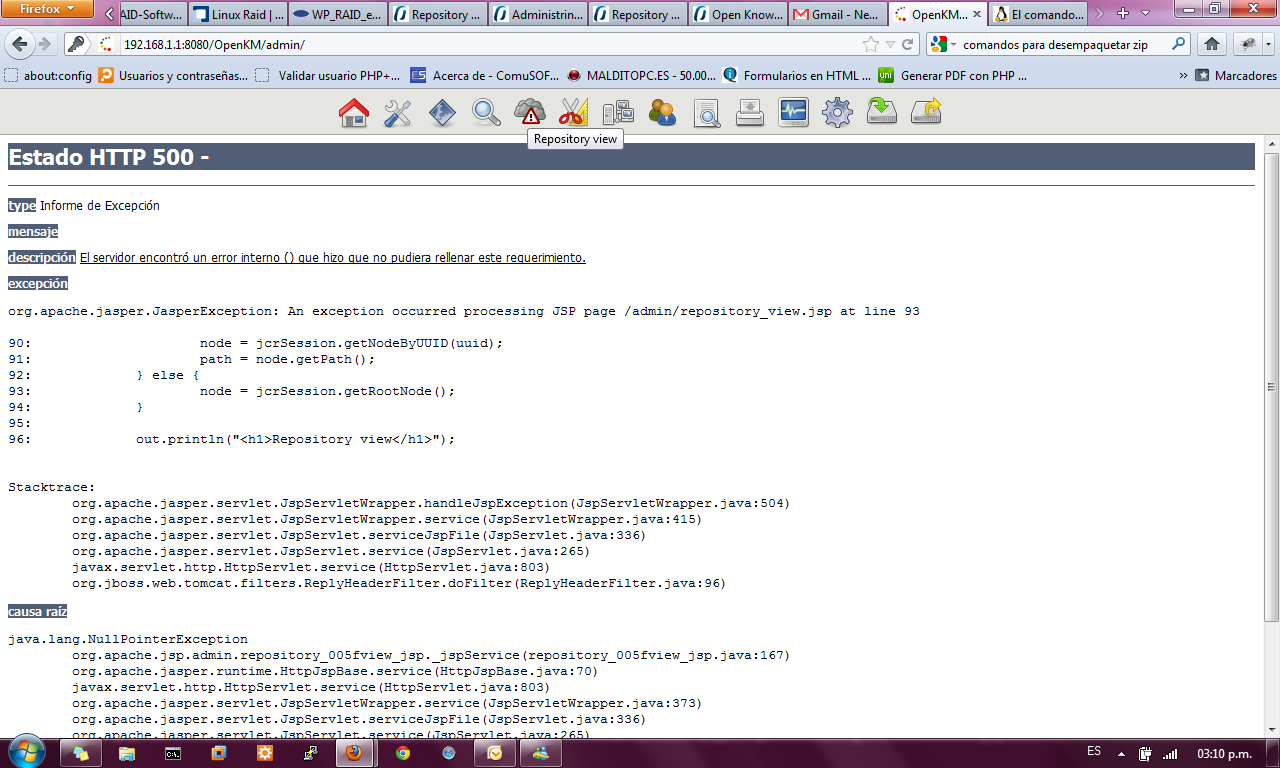Viewport: 1280px width, 768px height.
Task: Open the Firefox main menu dropdown
Action: tap(47, 10)
